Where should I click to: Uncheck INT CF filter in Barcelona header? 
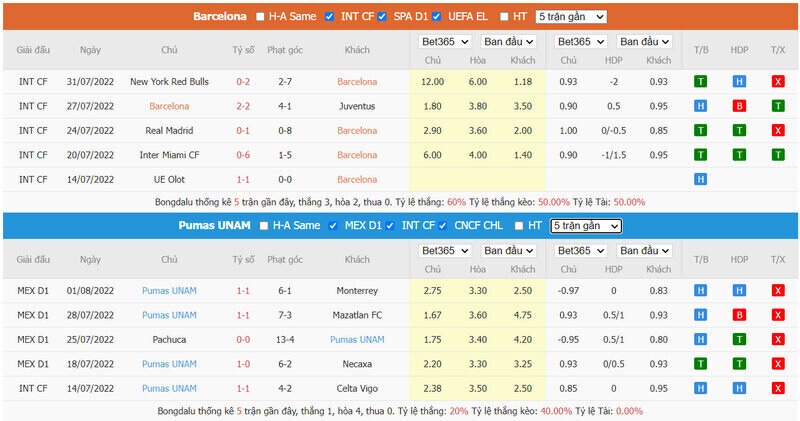click(x=330, y=17)
